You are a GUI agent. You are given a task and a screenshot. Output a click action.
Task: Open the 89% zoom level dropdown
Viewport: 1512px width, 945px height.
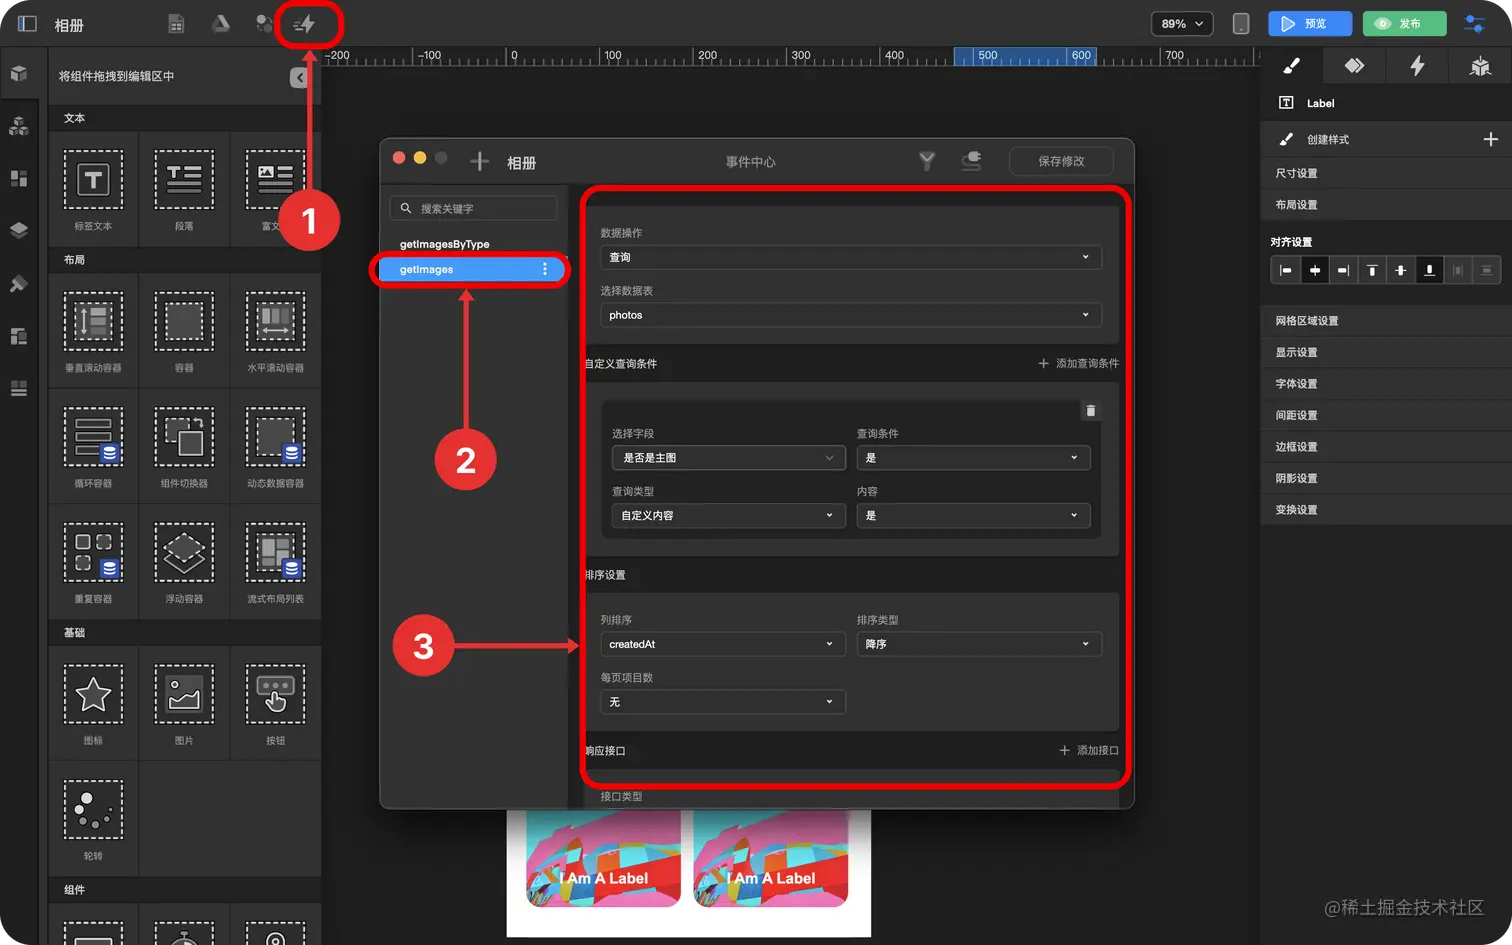(1182, 24)
